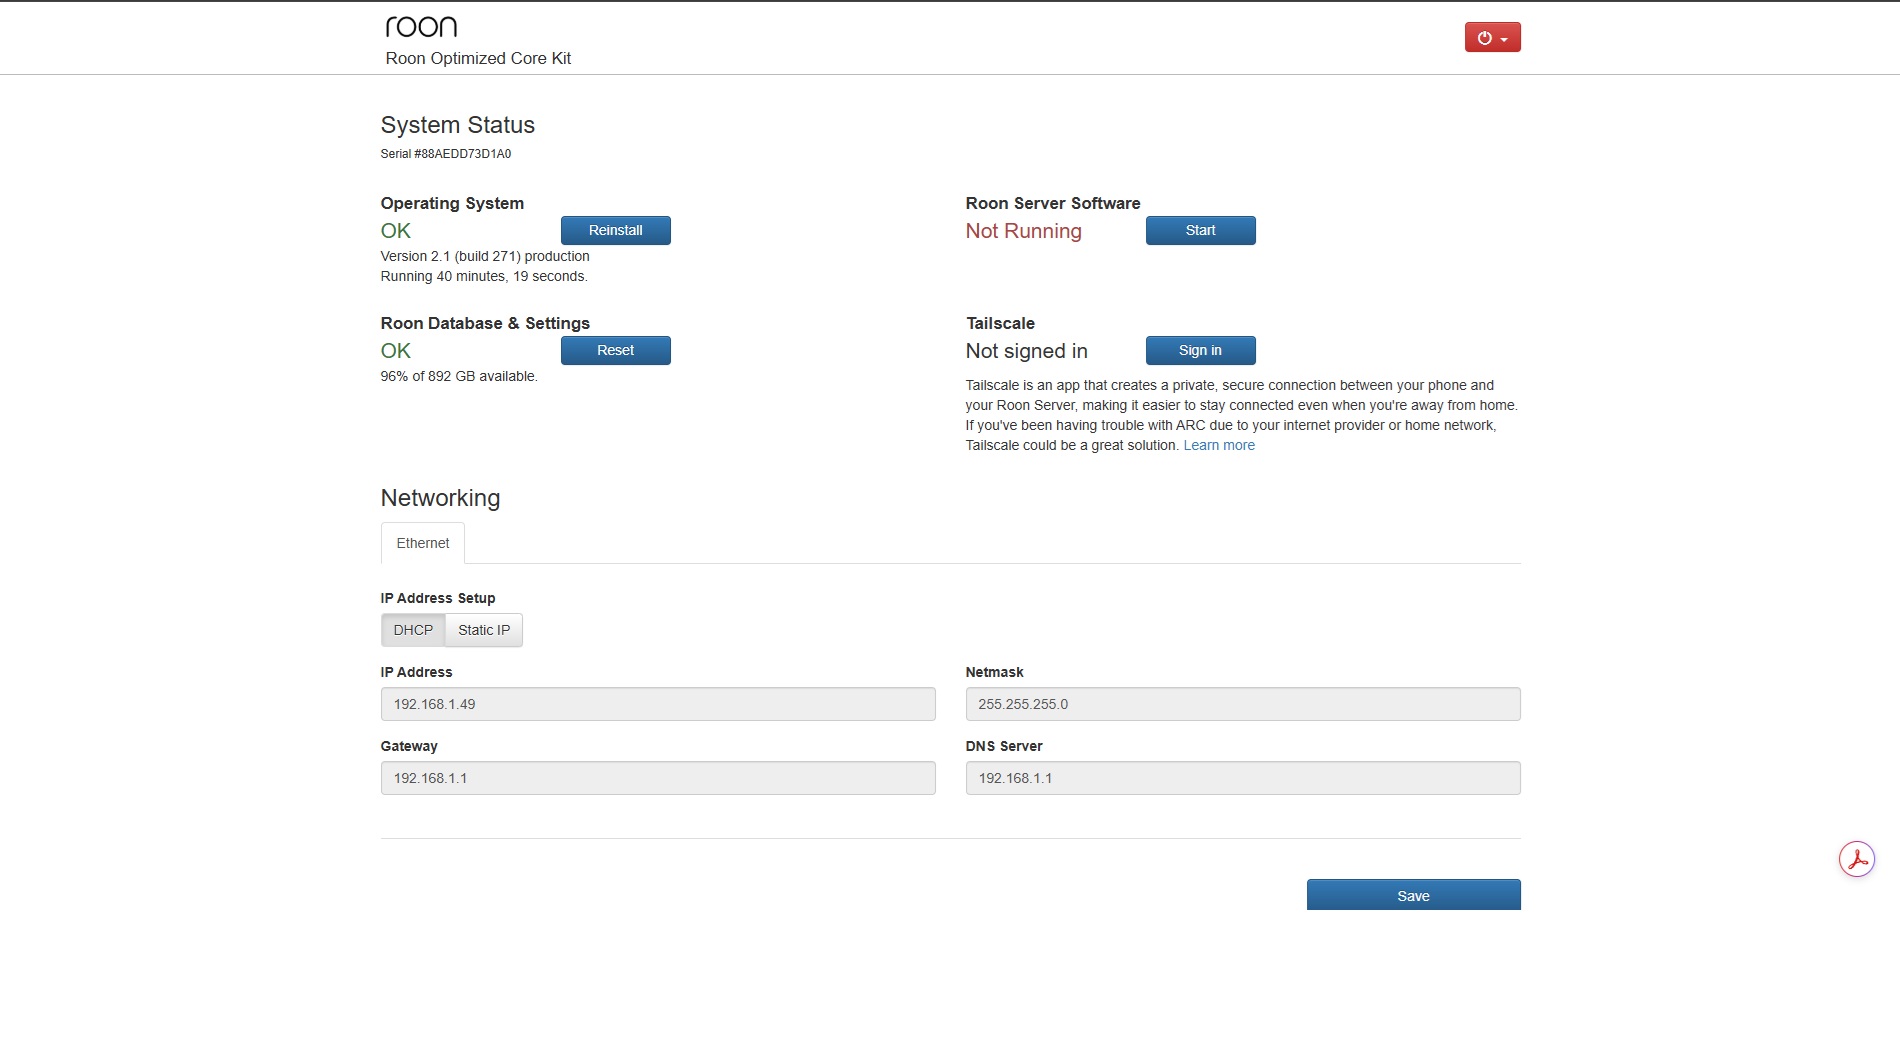
Task: Click the 'Running 40 minutes, 19 seconds.' uptime text
Action: [x=484, y=276]
